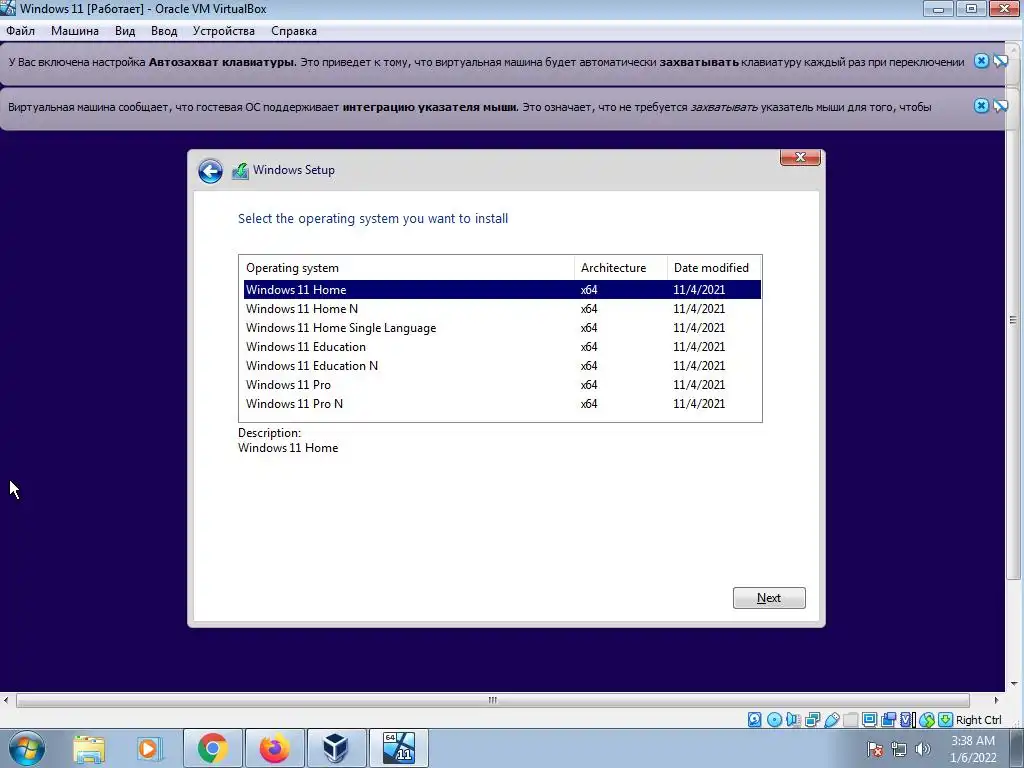Click the Architecture column header
The image size is (1024, 768).
click(x=620, y=268)
